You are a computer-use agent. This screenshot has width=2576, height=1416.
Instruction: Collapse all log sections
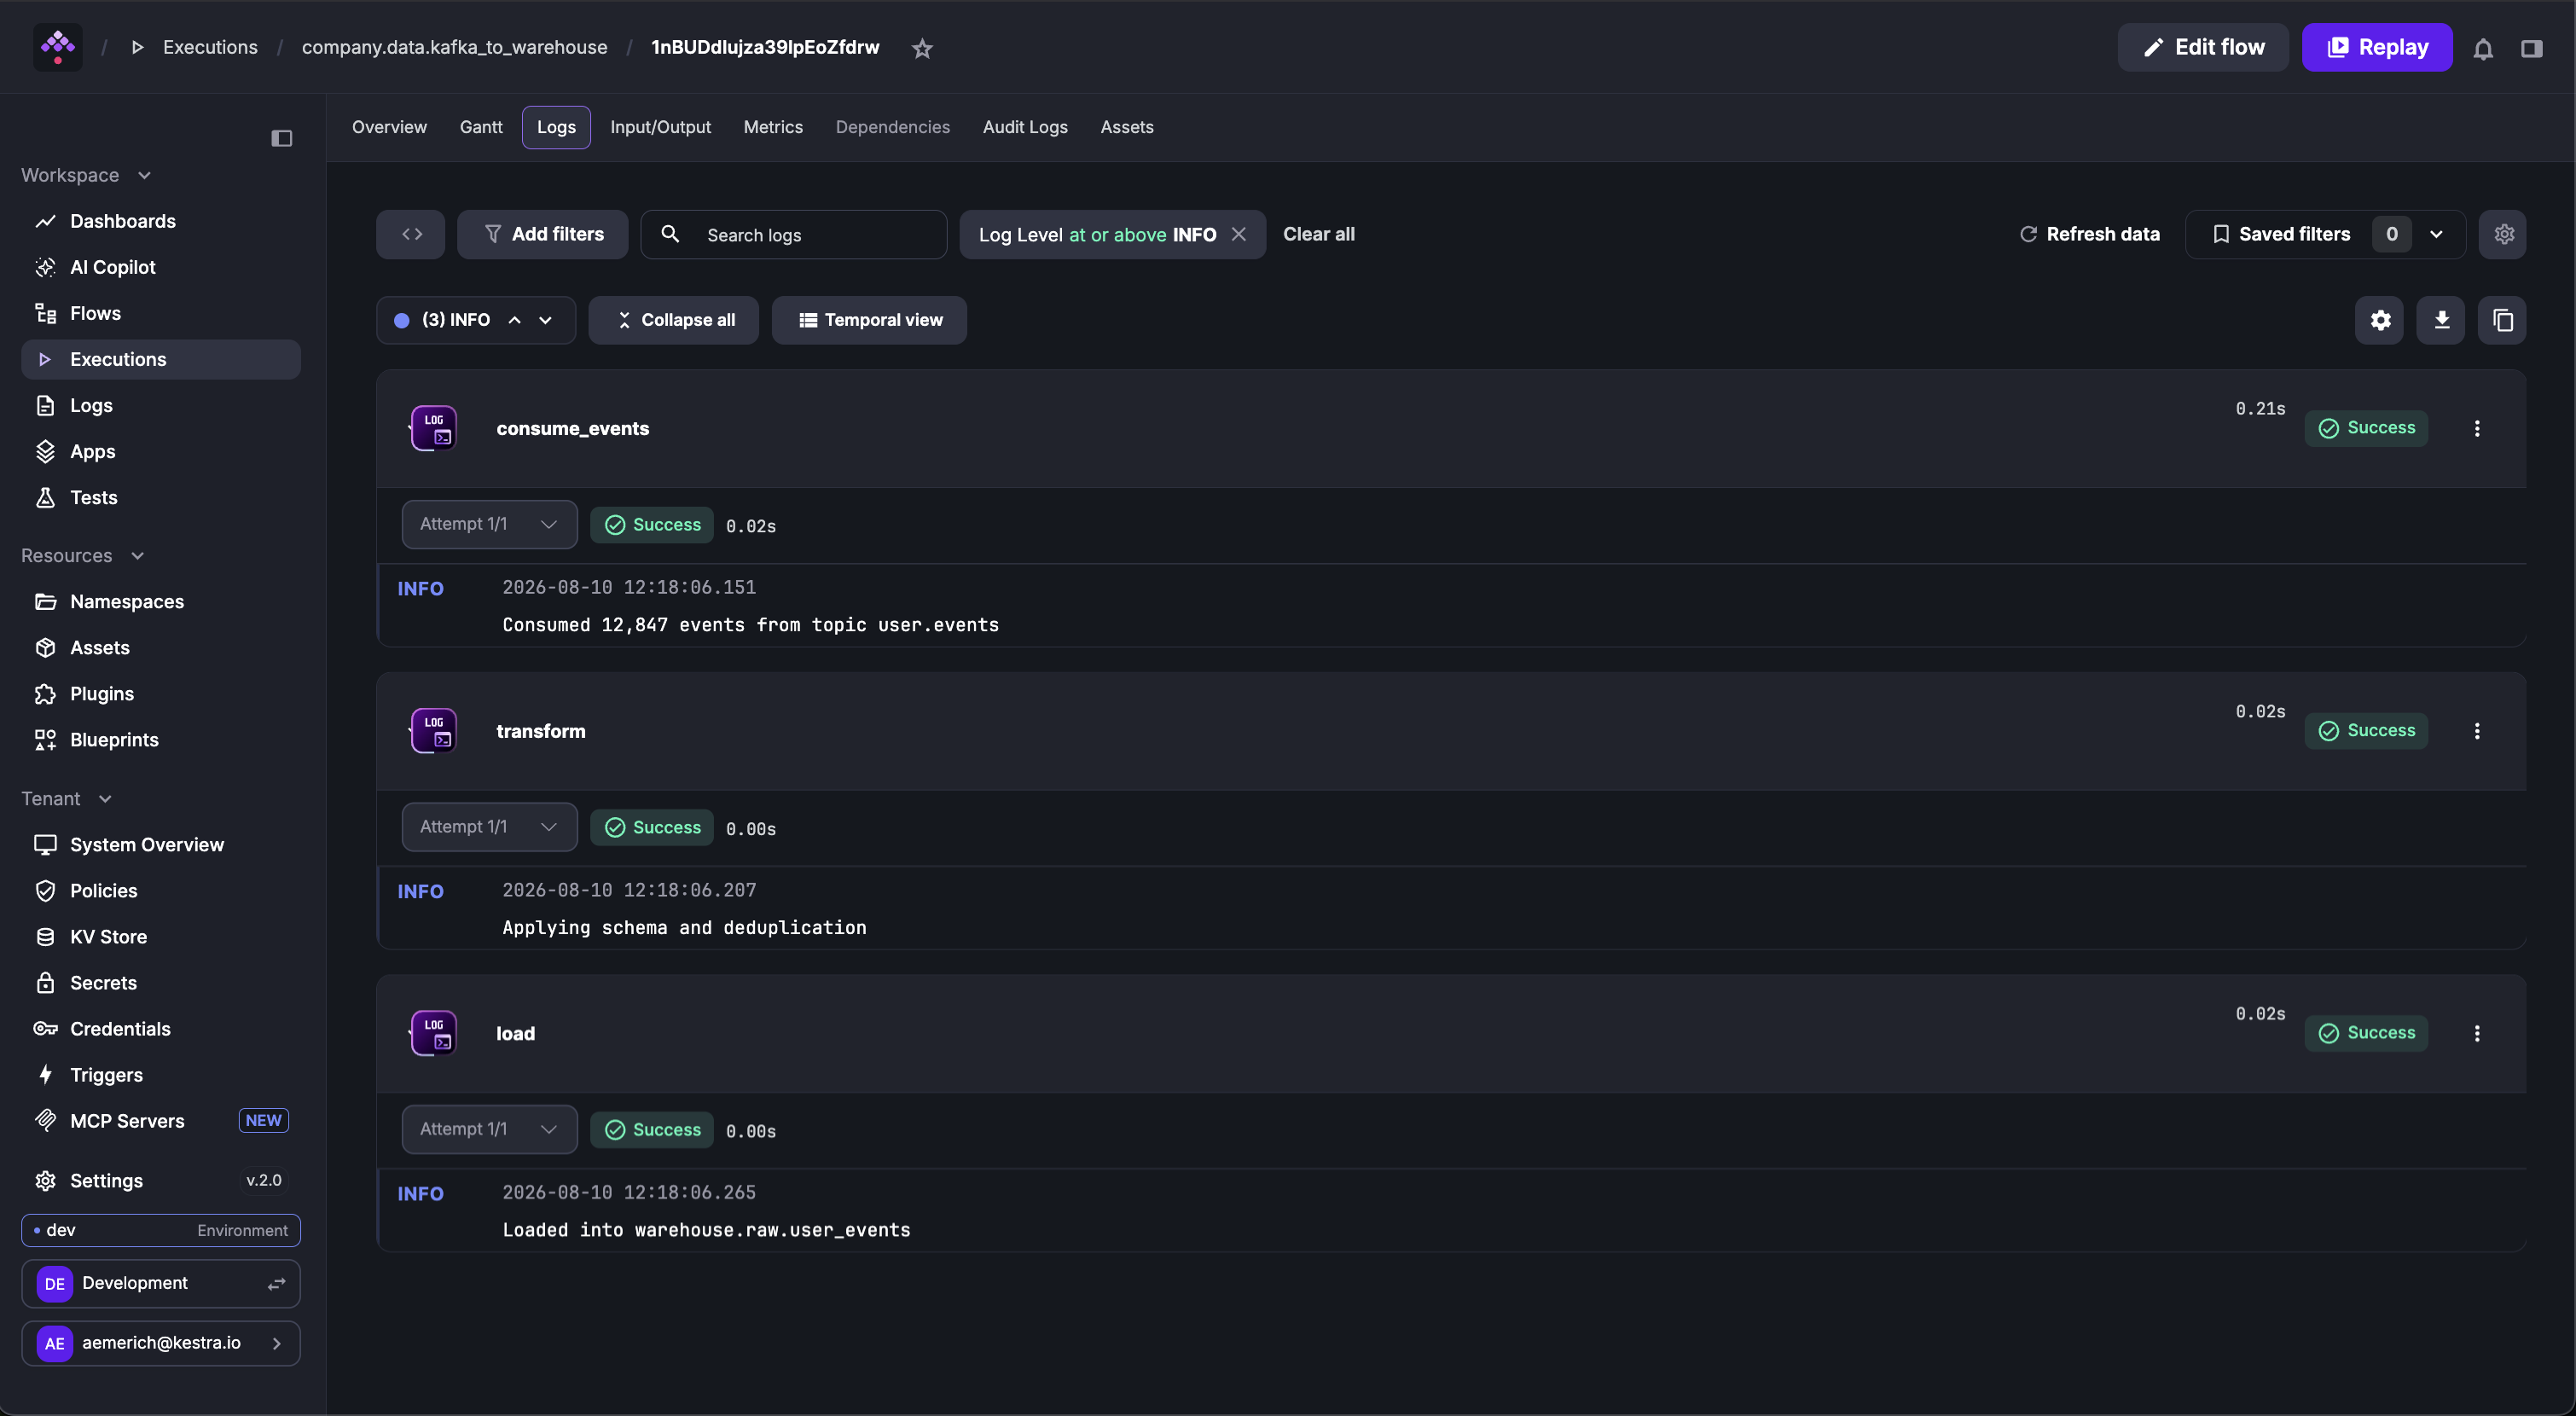pyautogui.click(x=674, y=320)
